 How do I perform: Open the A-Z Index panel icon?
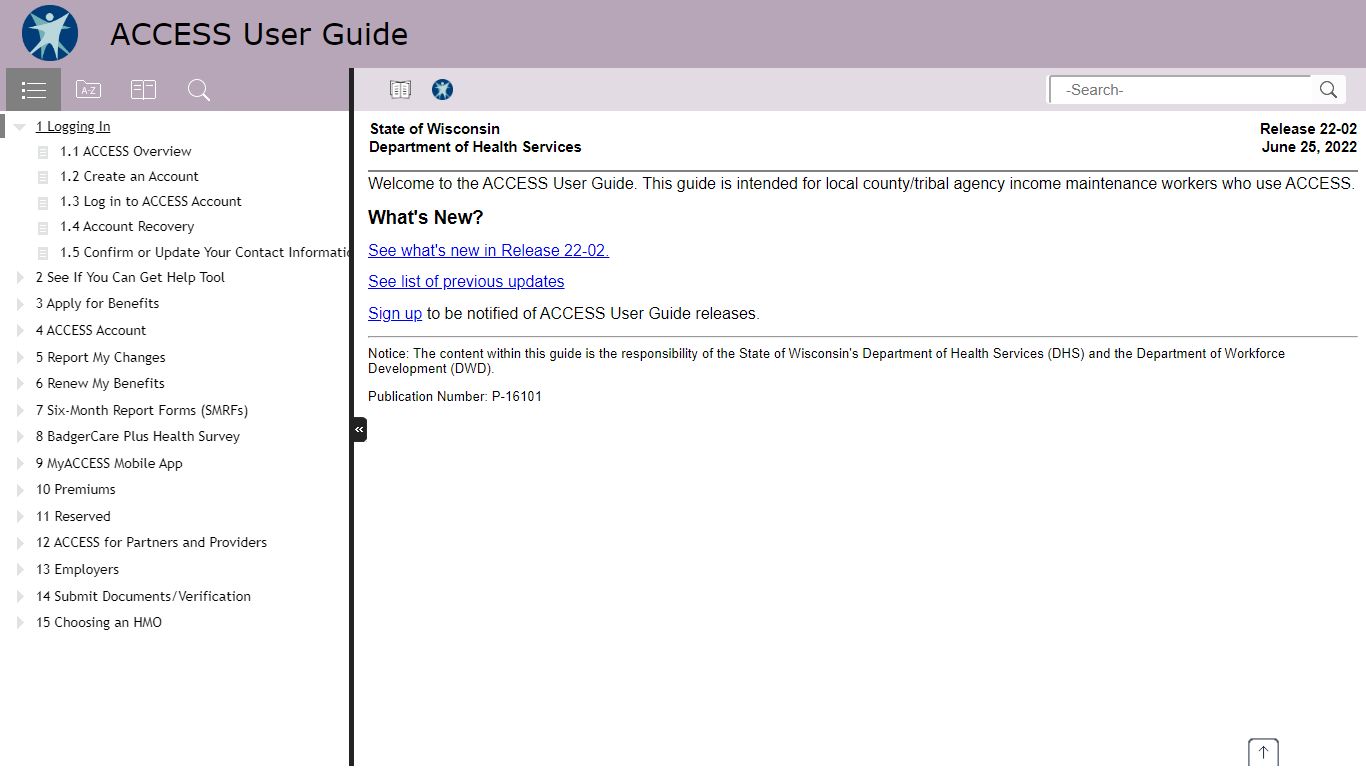88,90
